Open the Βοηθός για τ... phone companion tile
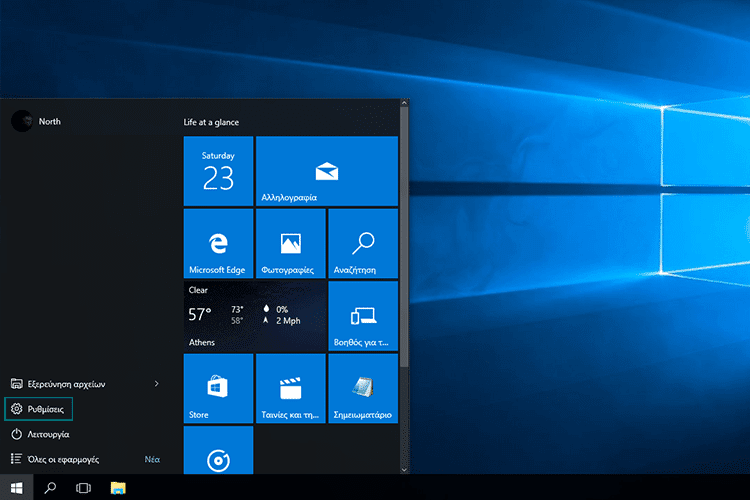Screen dimensions: 750x500 [x=363, y=316]
